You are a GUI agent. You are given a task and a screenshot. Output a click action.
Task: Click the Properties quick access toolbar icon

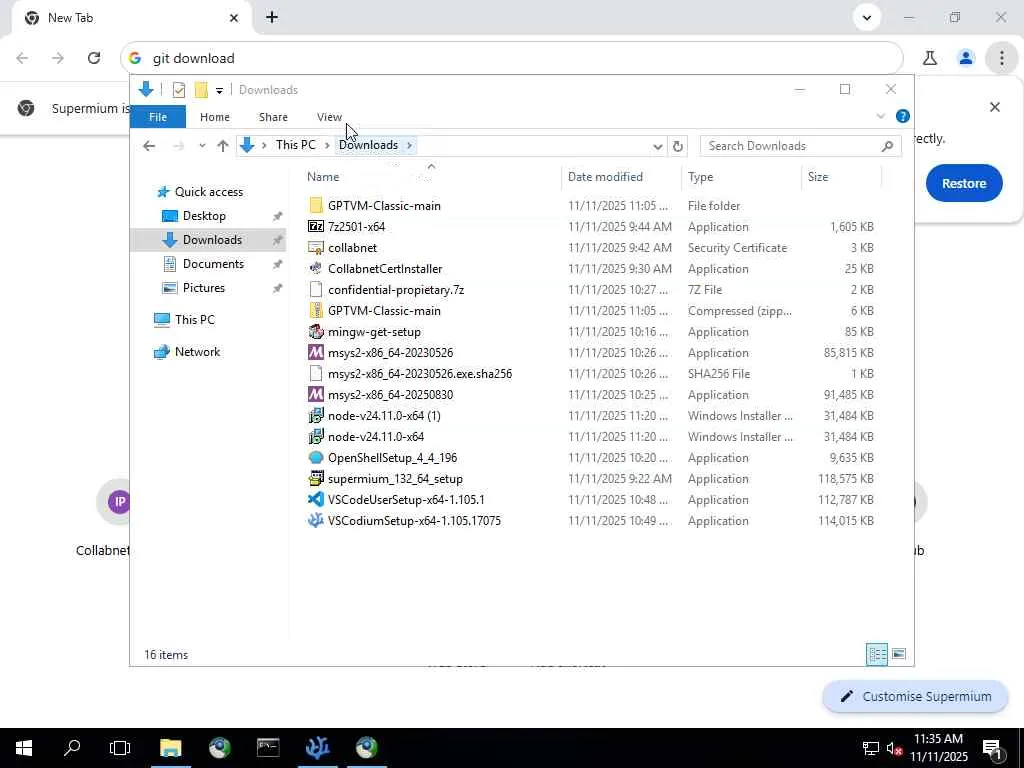pyautogui.click(x=178, y=90)
